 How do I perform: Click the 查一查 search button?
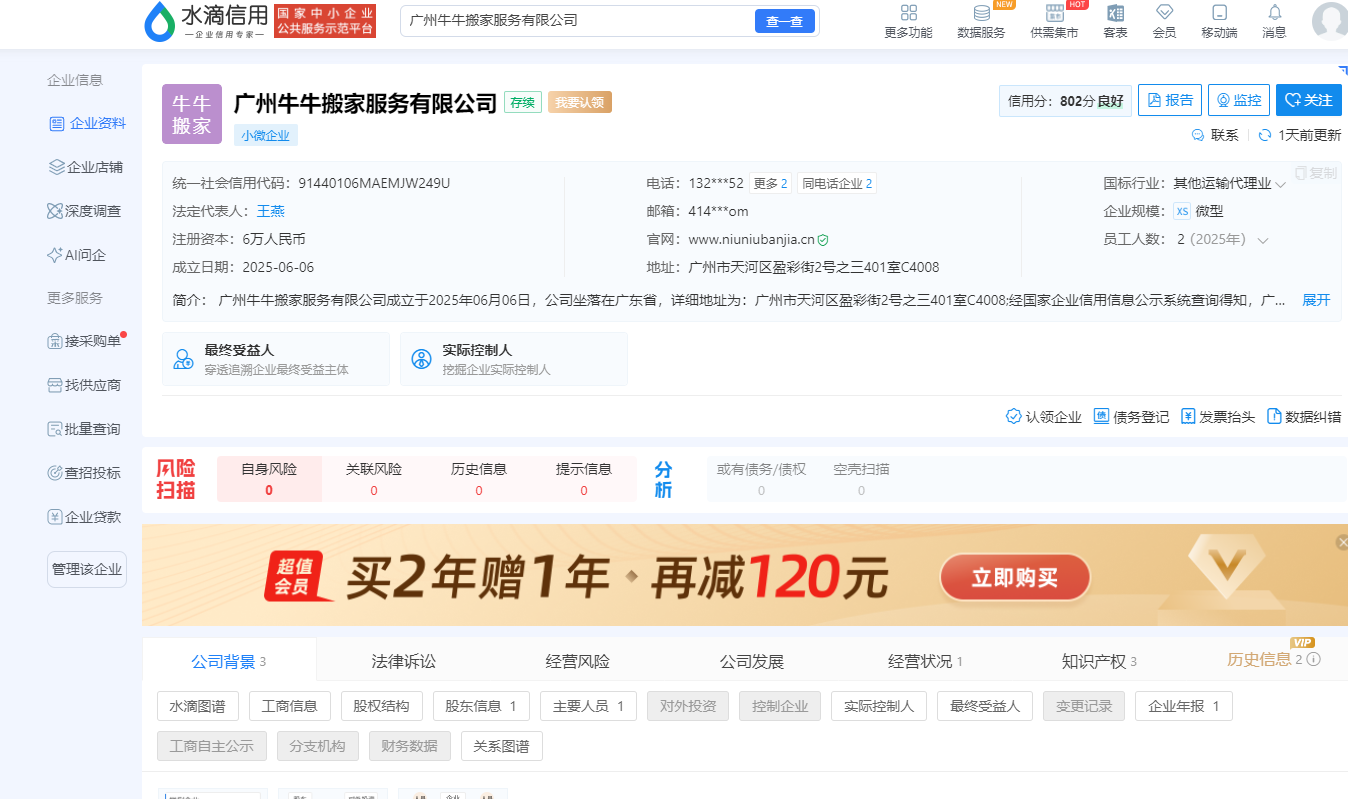784,21
